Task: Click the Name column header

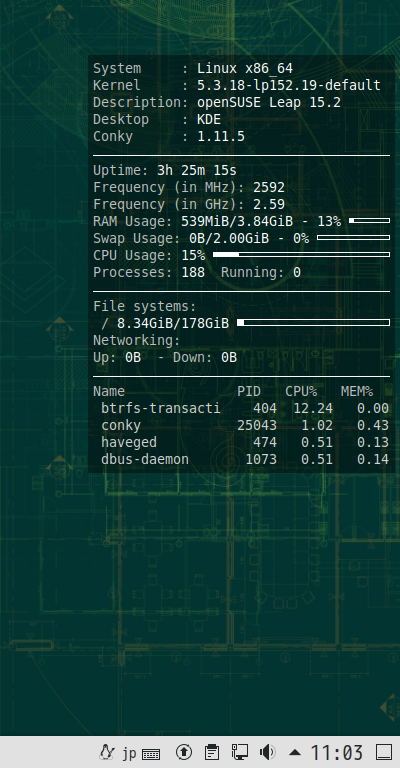Action: pyautogui.click(x=109, y=392)
